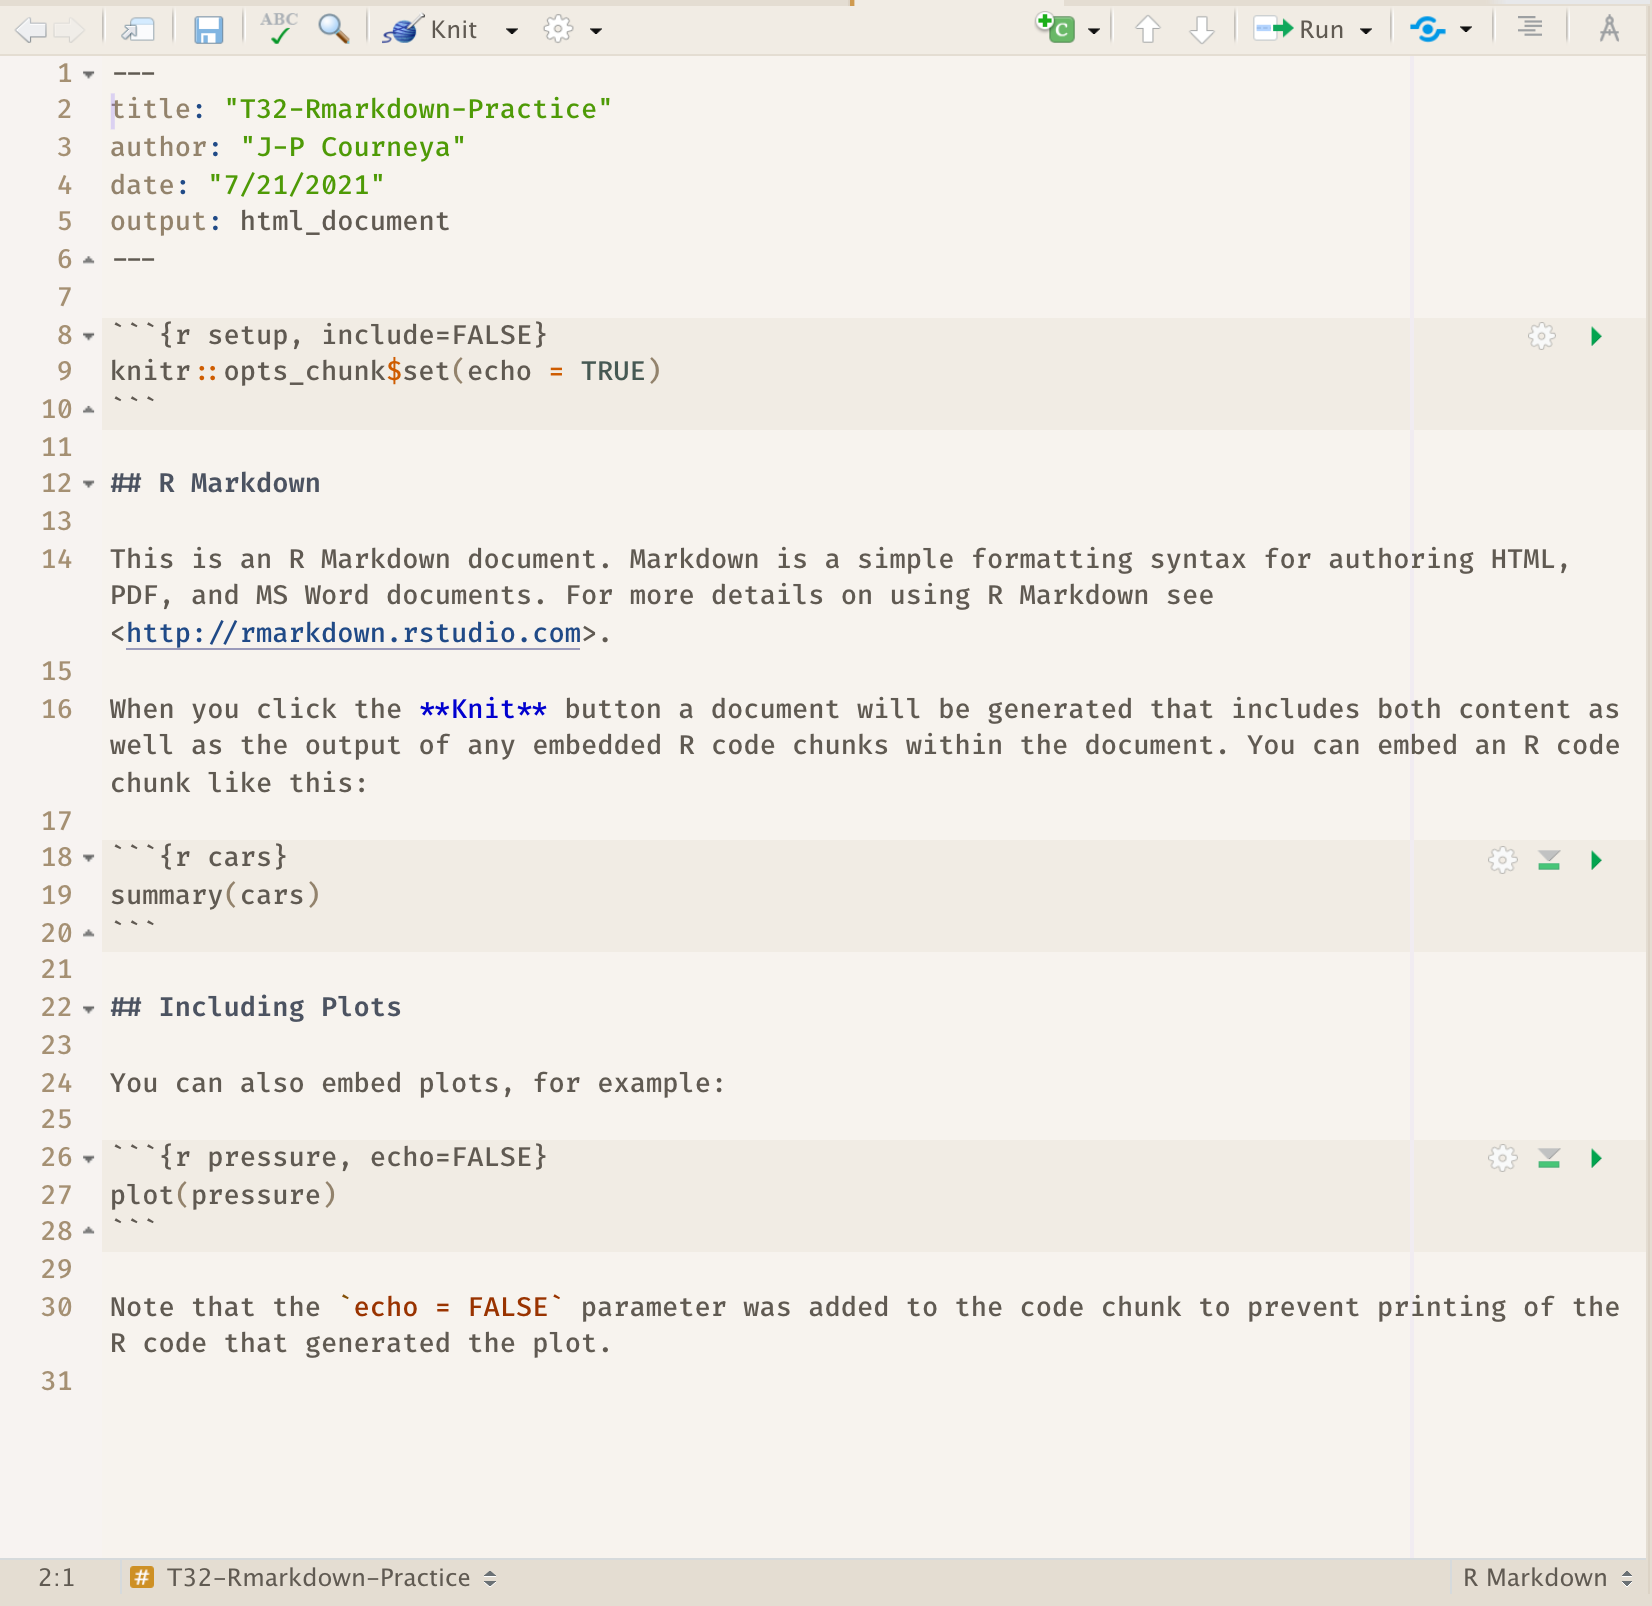Save the current document
The image size is (1652, 1606).
207,30
